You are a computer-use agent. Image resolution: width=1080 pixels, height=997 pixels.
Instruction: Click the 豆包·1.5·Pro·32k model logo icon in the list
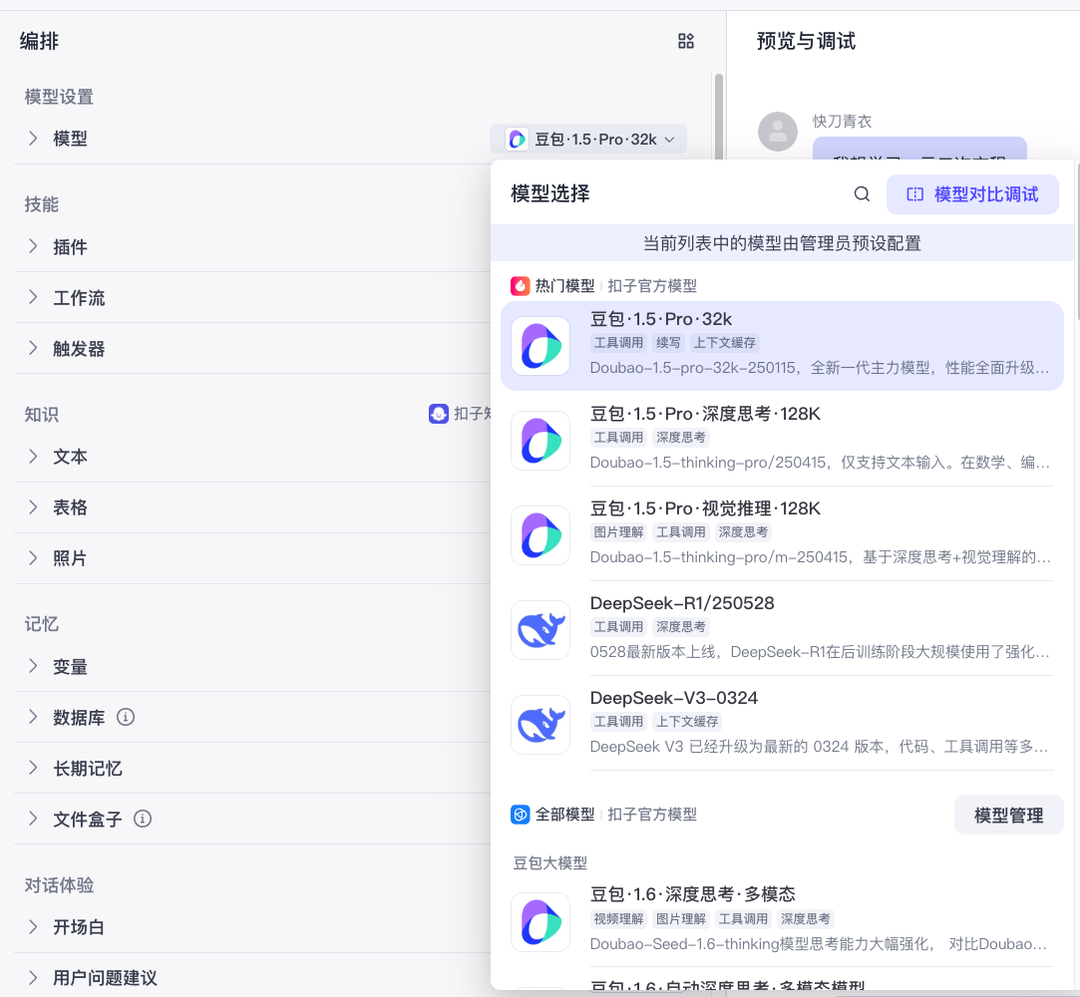541,346
